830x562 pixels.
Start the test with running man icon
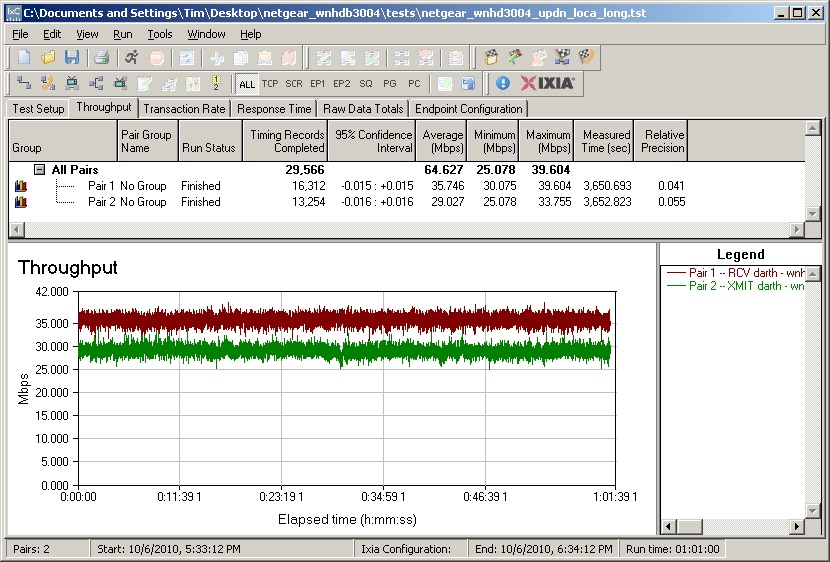[131, 58]
